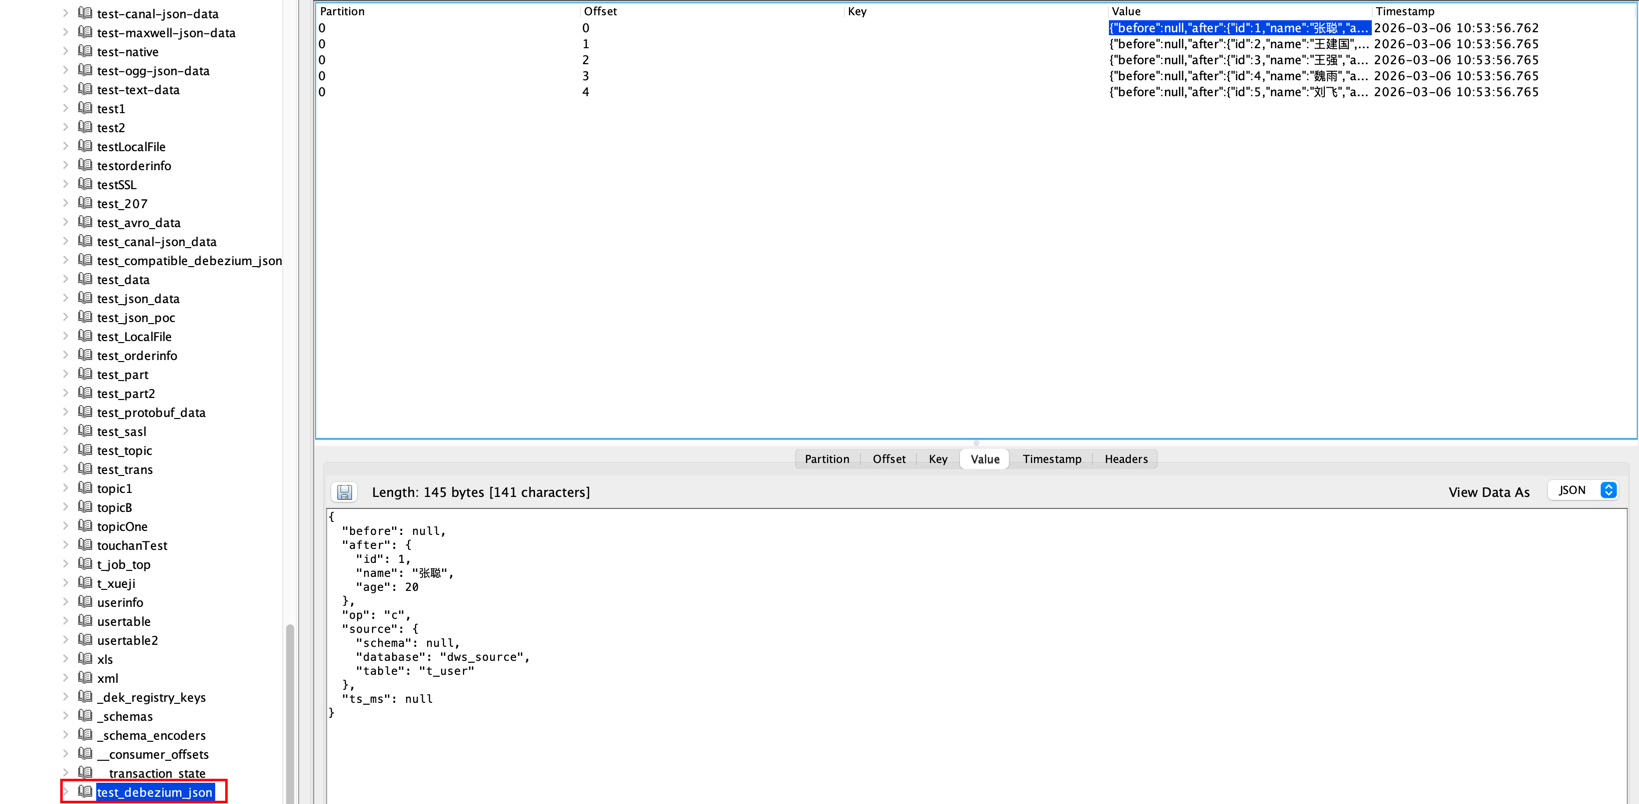Click the topic icon next to test_debezium_json

[85, 792]
